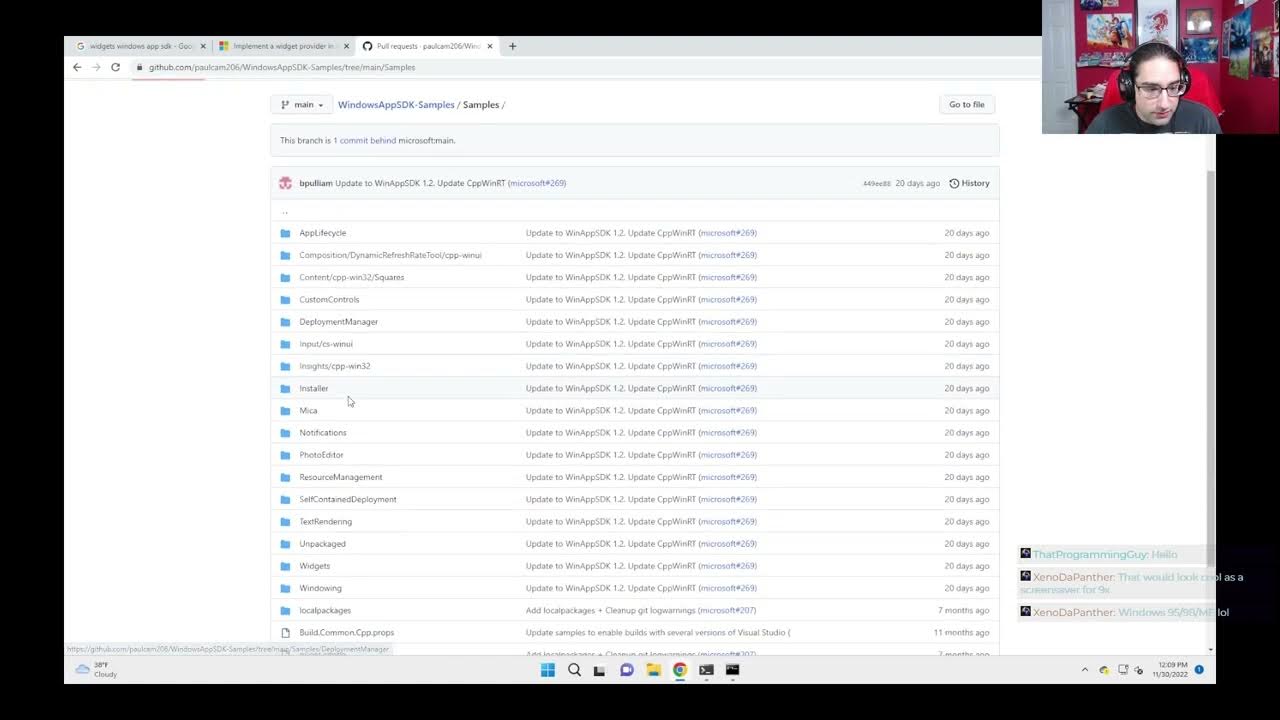Click the bpulliam avatar icon
The image size is (1280, 720).
(x=286, y=183)
